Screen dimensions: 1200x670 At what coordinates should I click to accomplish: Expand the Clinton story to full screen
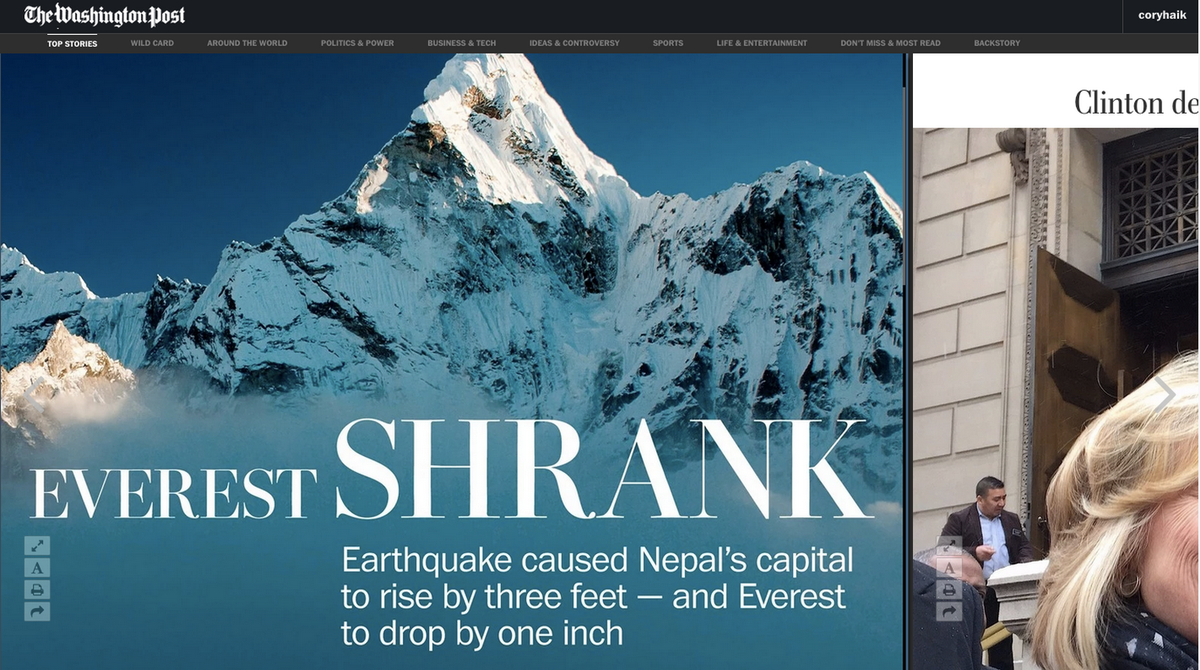(x=949, y=546)
